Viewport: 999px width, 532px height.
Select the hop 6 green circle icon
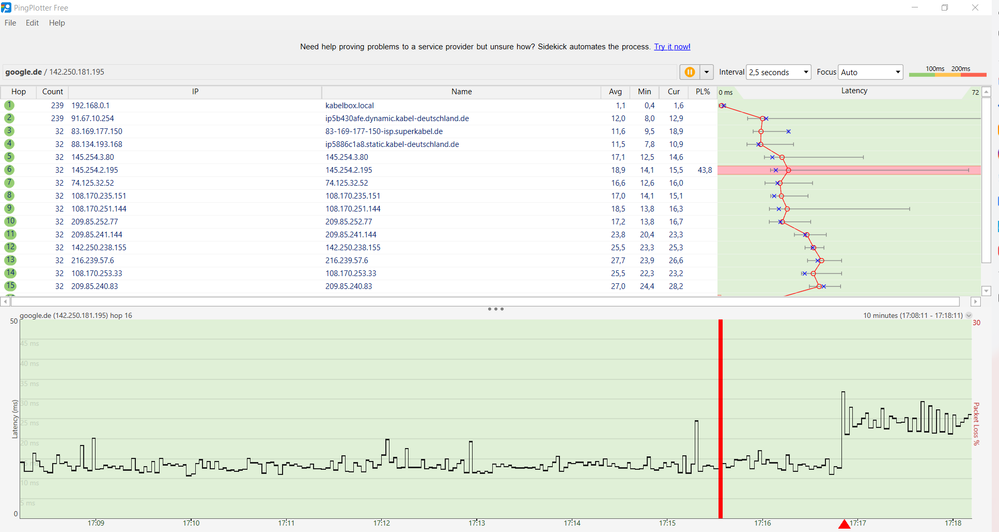[9, 169]
